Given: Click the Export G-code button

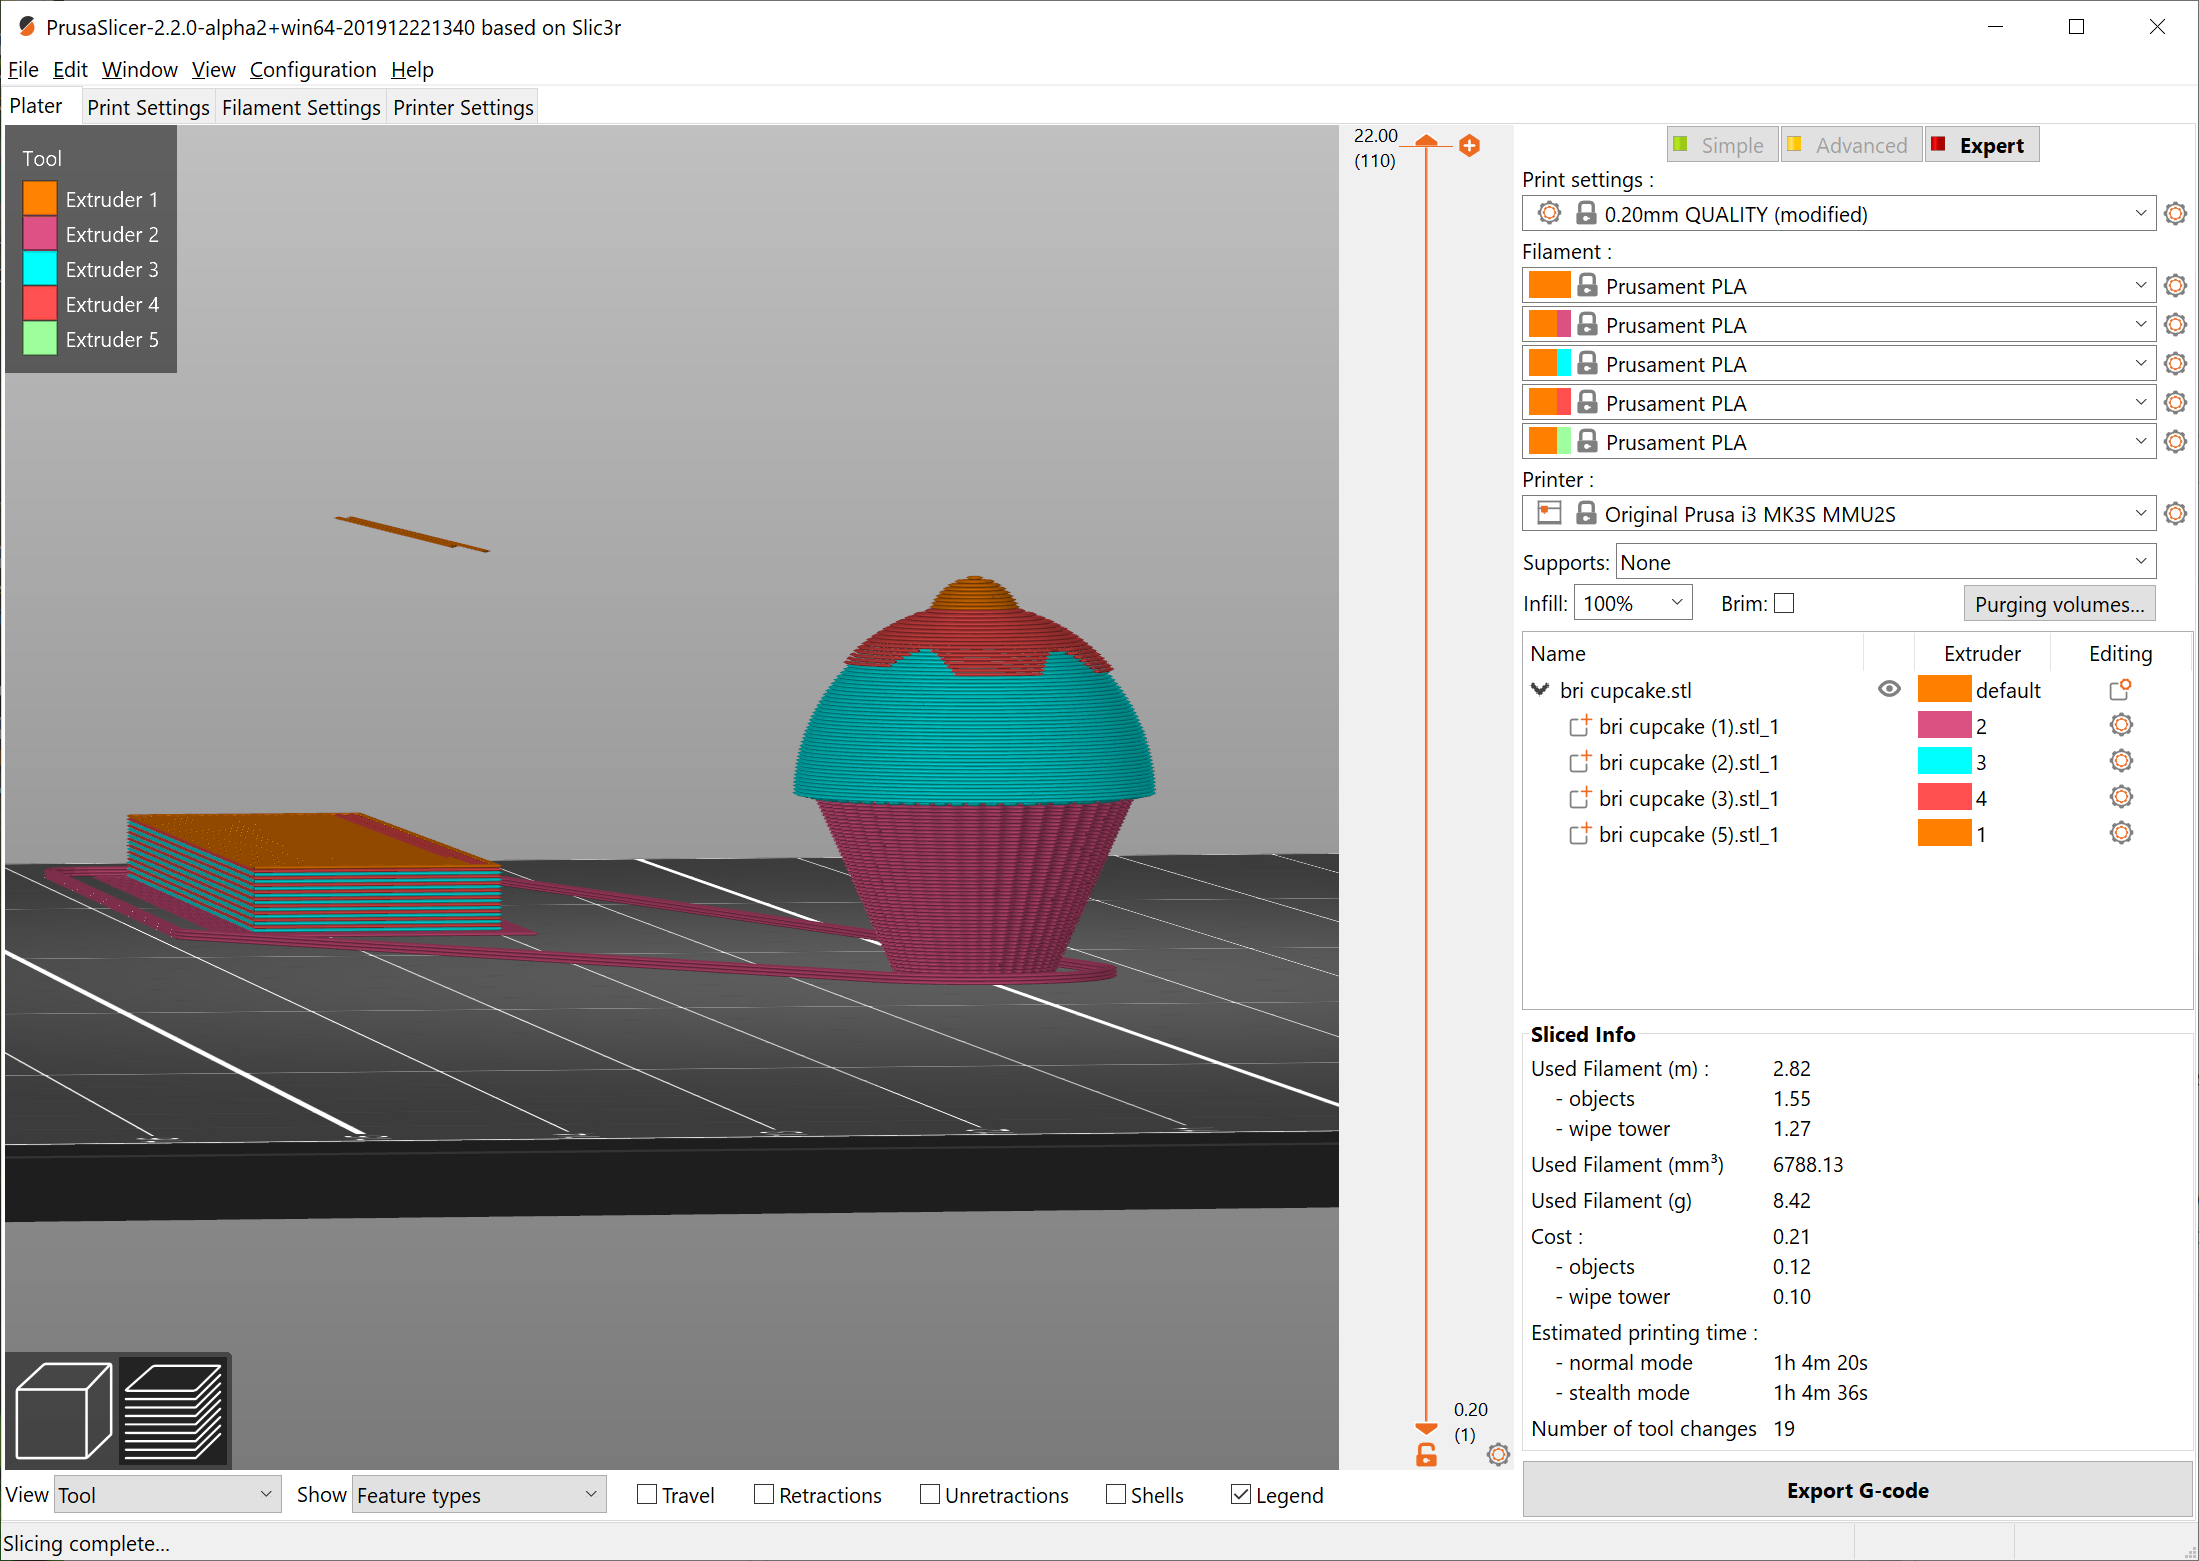Looking at the screenshot, I should point(1857,1490).
